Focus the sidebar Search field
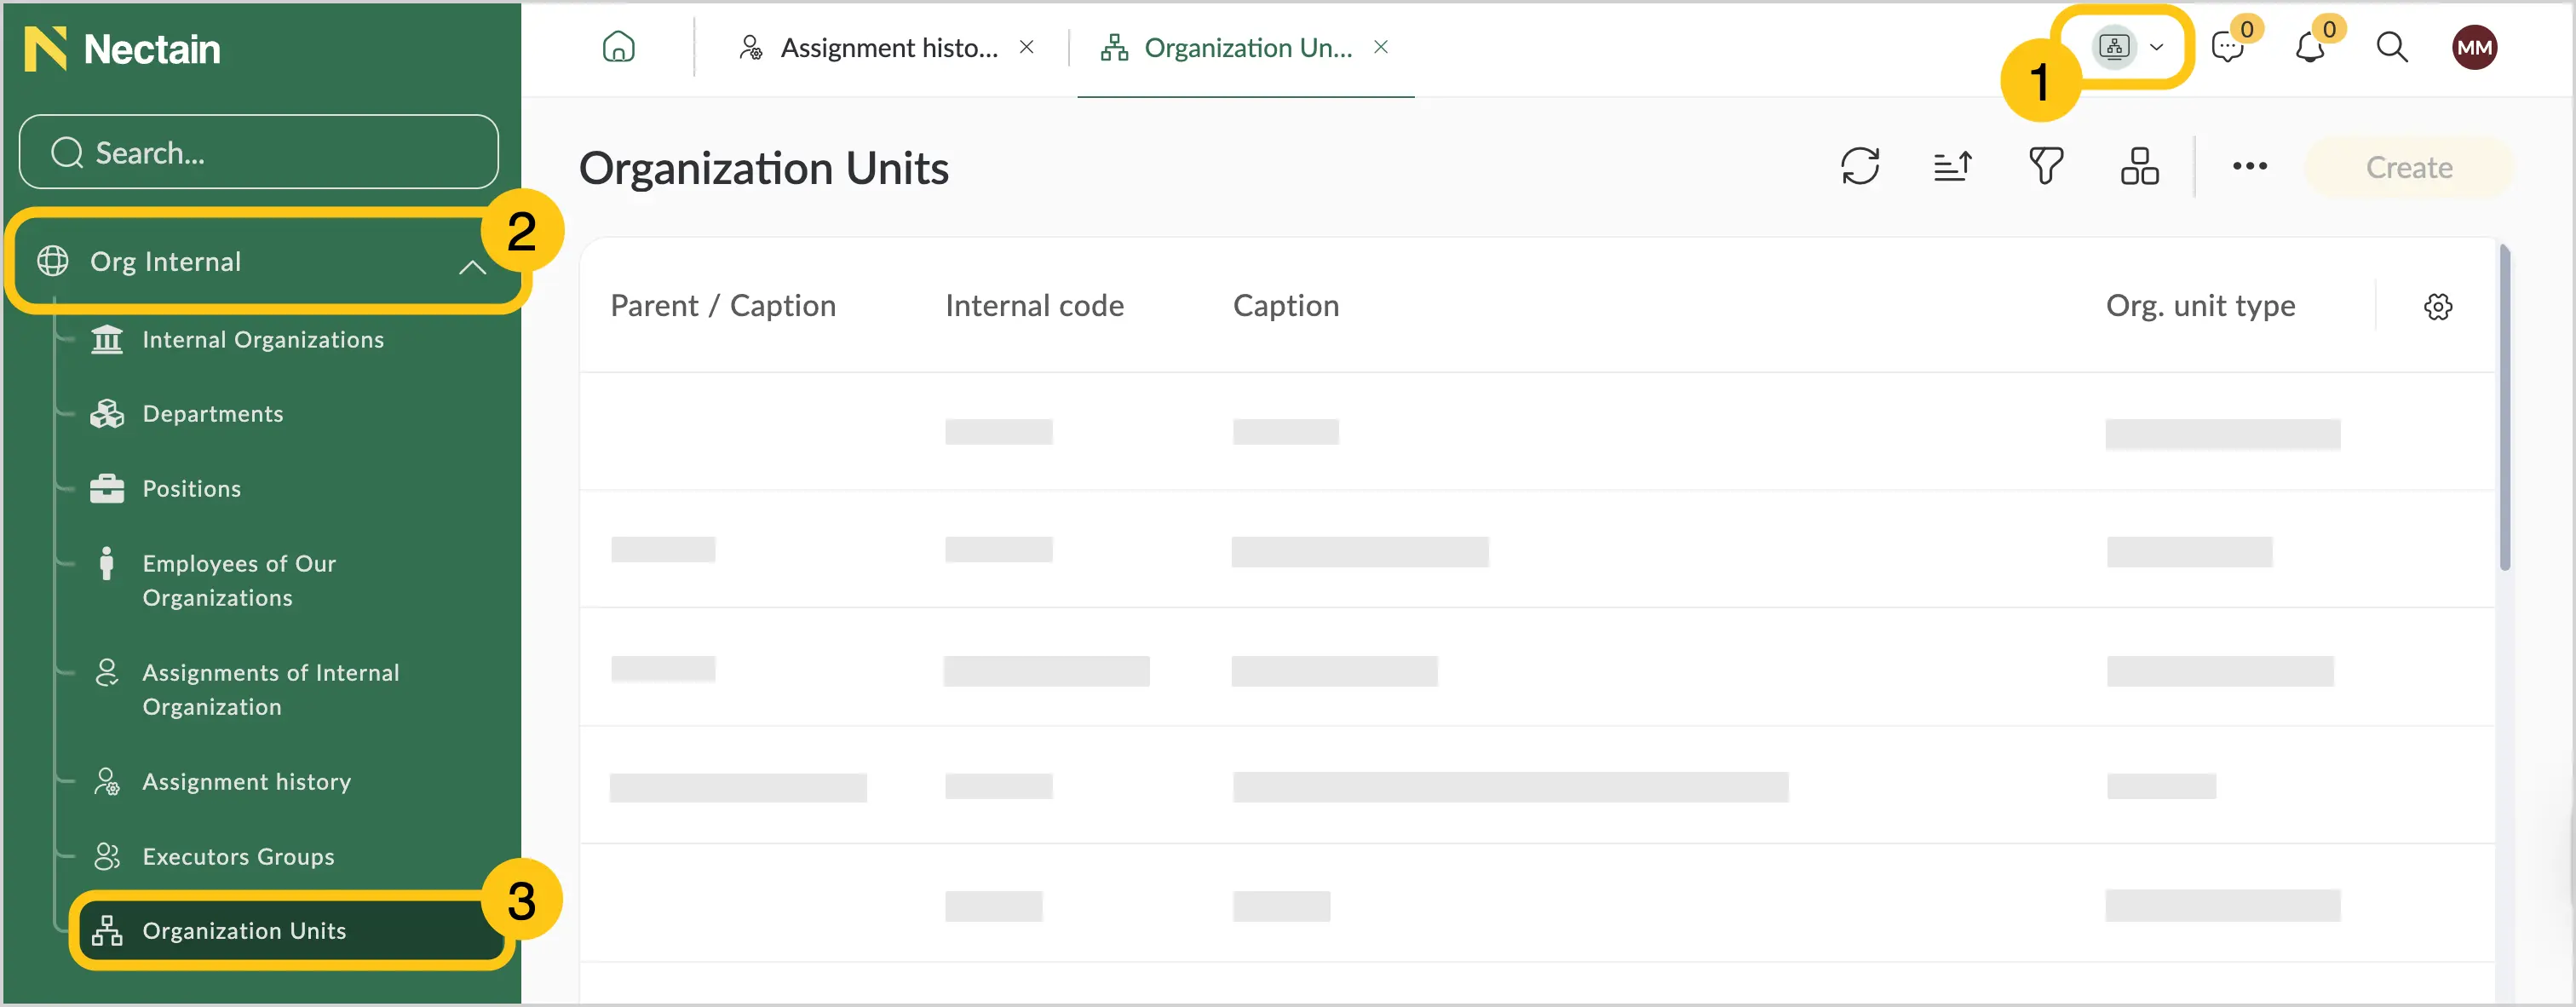This screenshot has height=1007, width=2576. (x=259, y=152)
